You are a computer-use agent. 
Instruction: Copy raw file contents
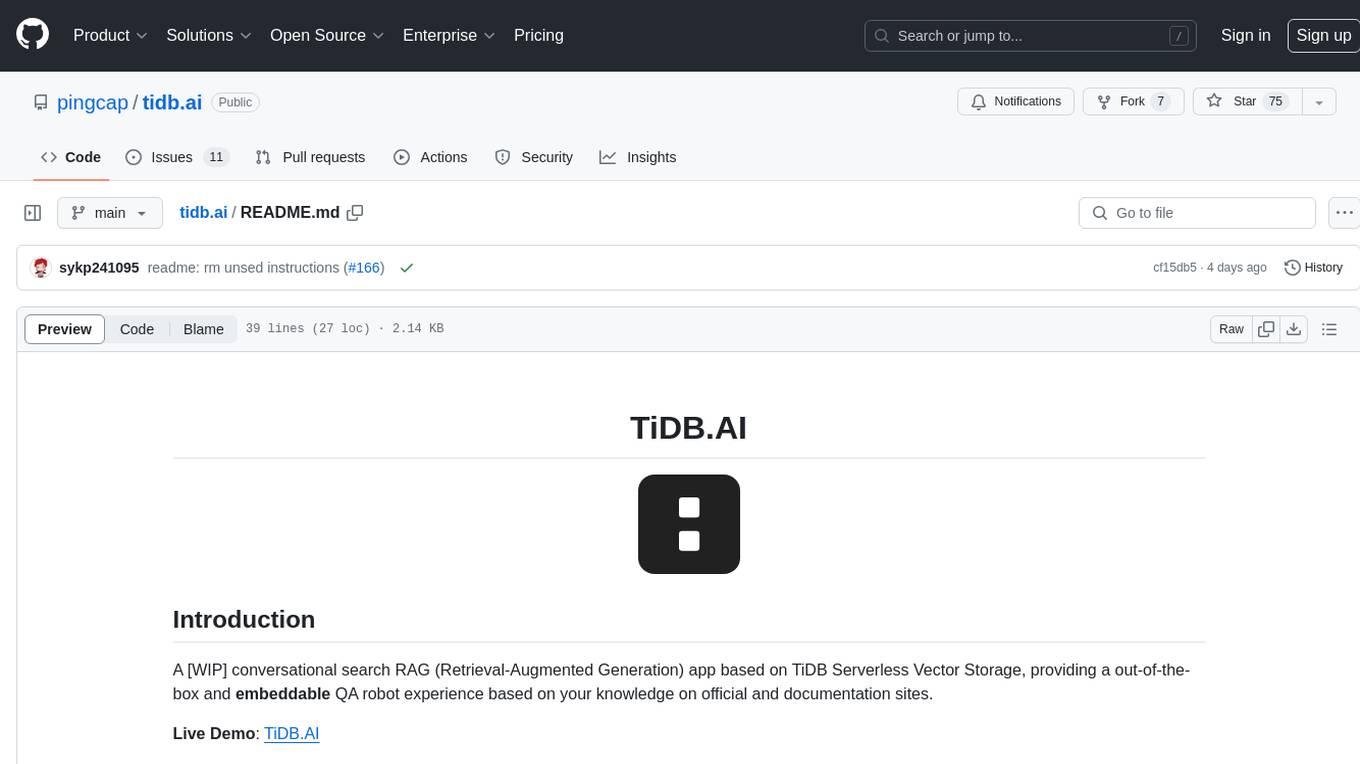pyautogui.click(x=1267, y=329)
